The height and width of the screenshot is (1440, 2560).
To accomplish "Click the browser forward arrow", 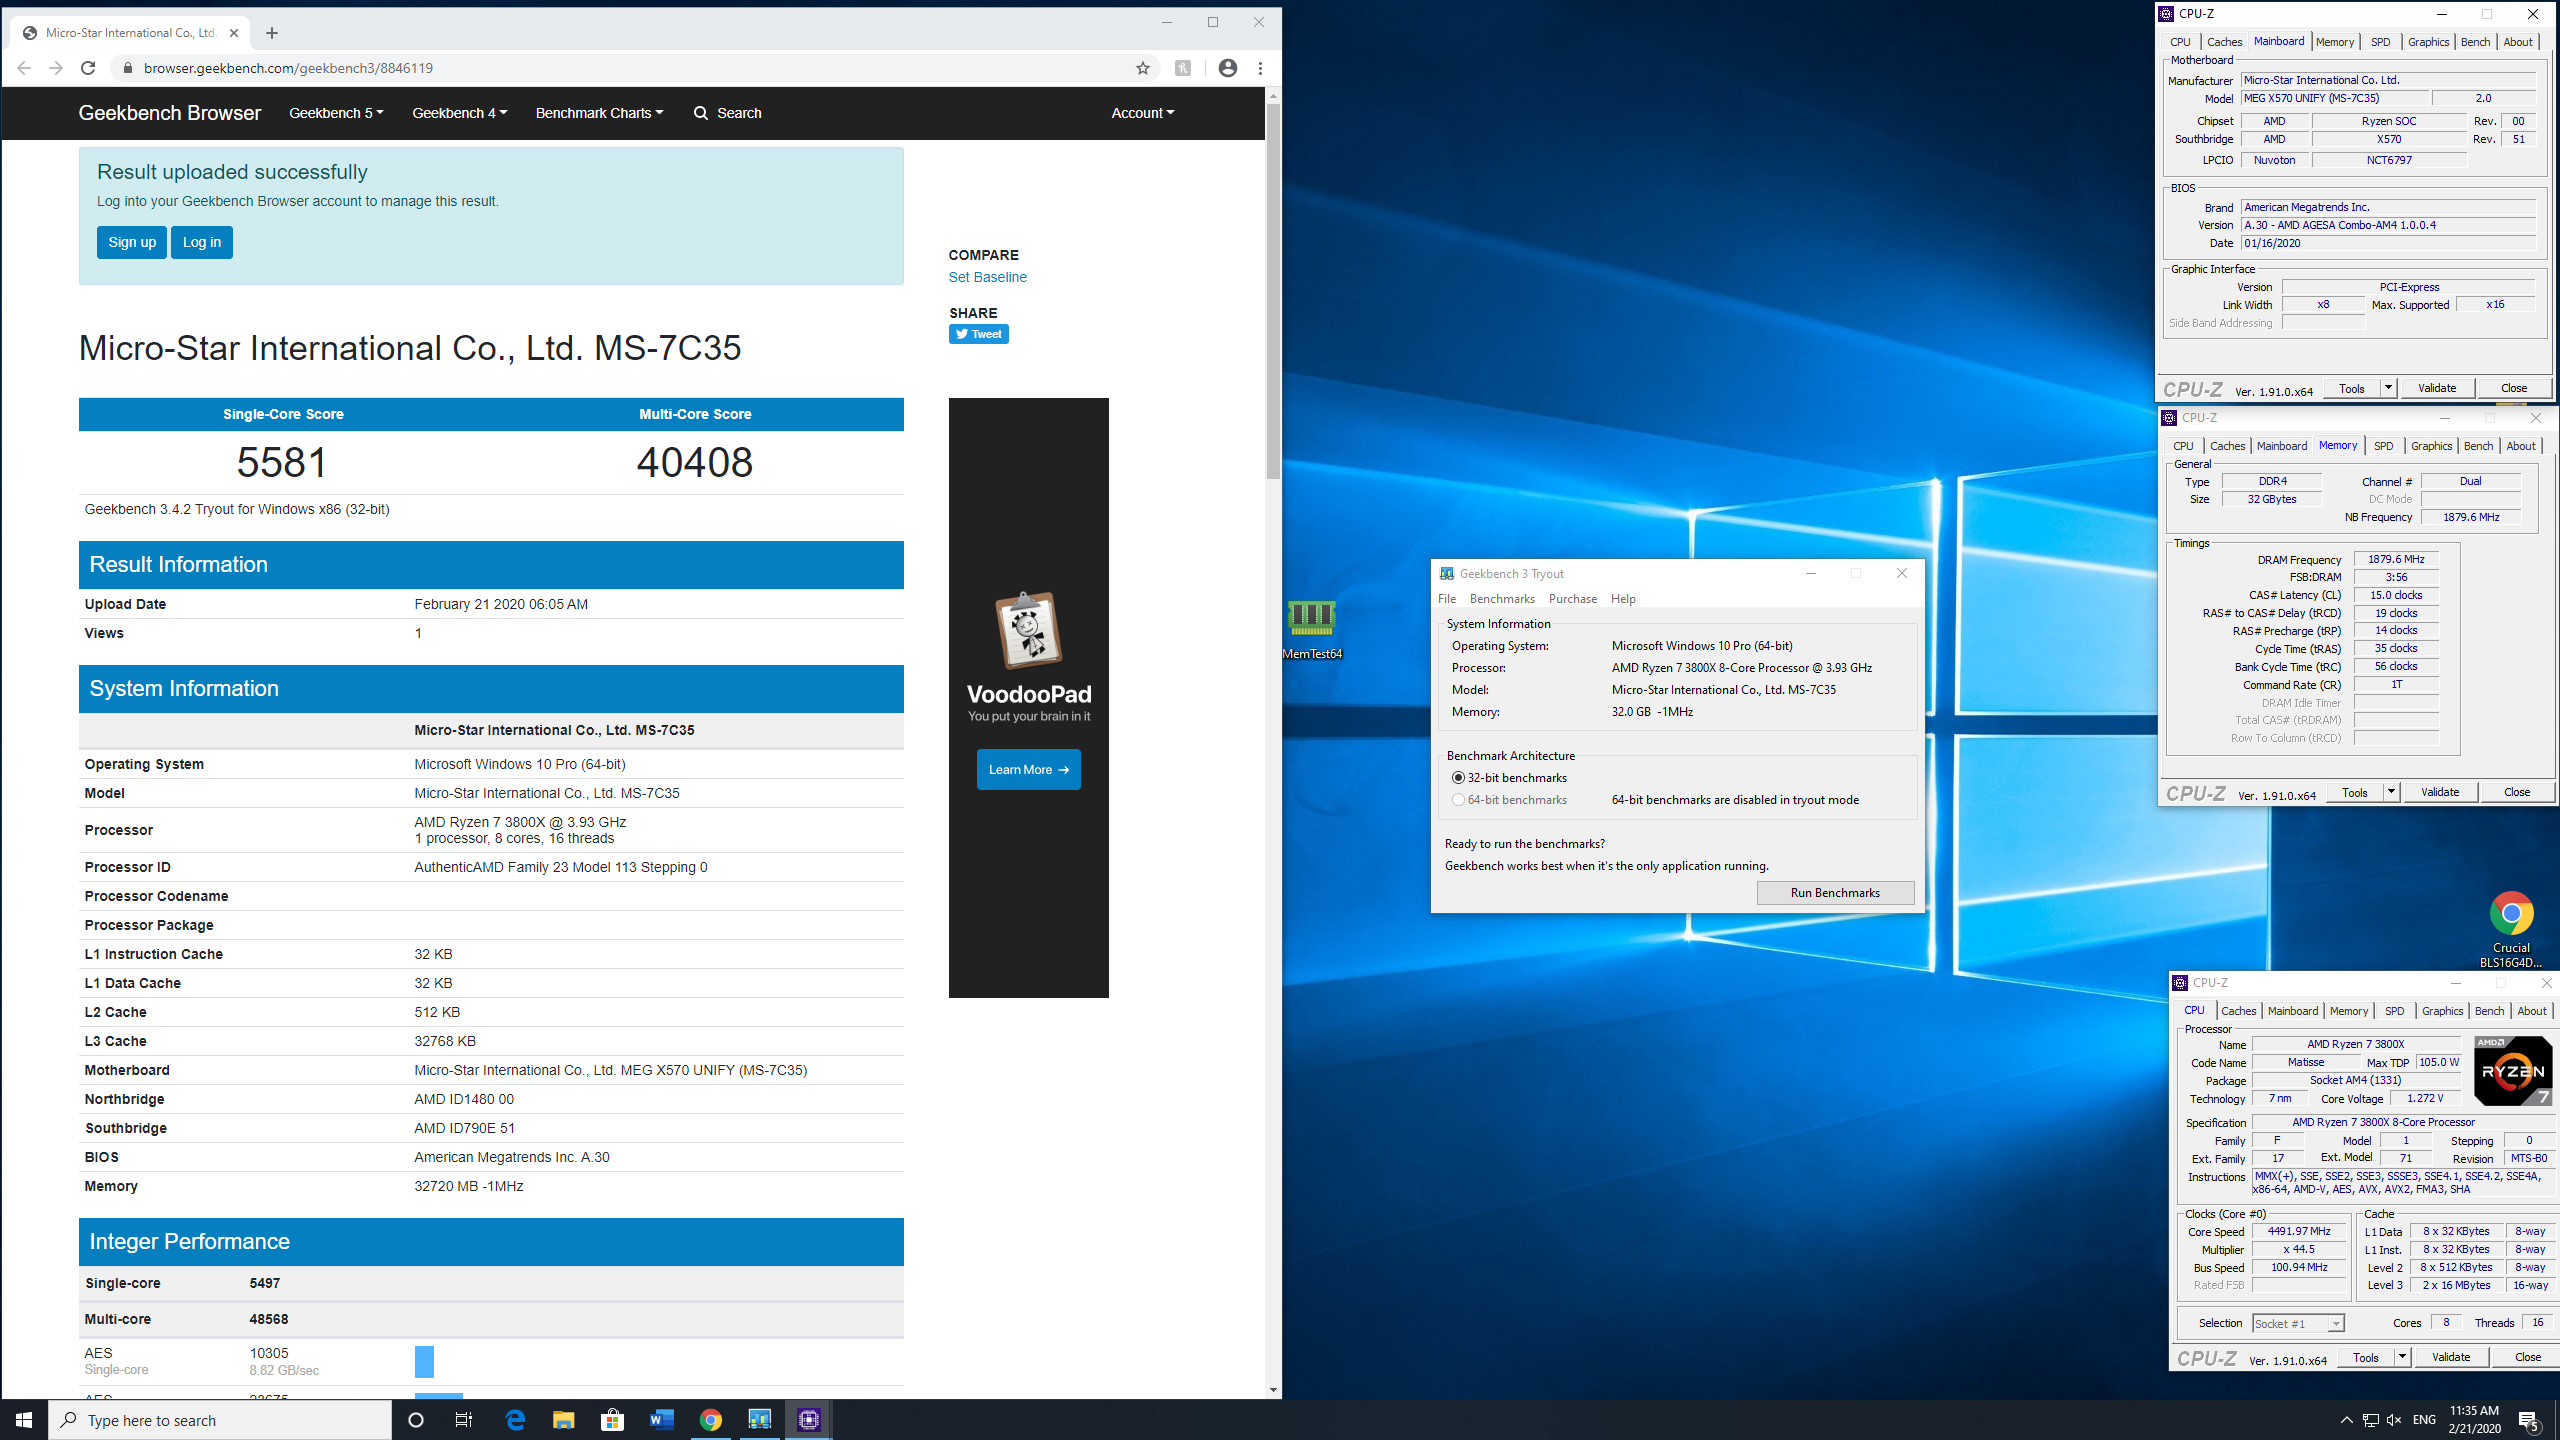I will pos(56,68).
